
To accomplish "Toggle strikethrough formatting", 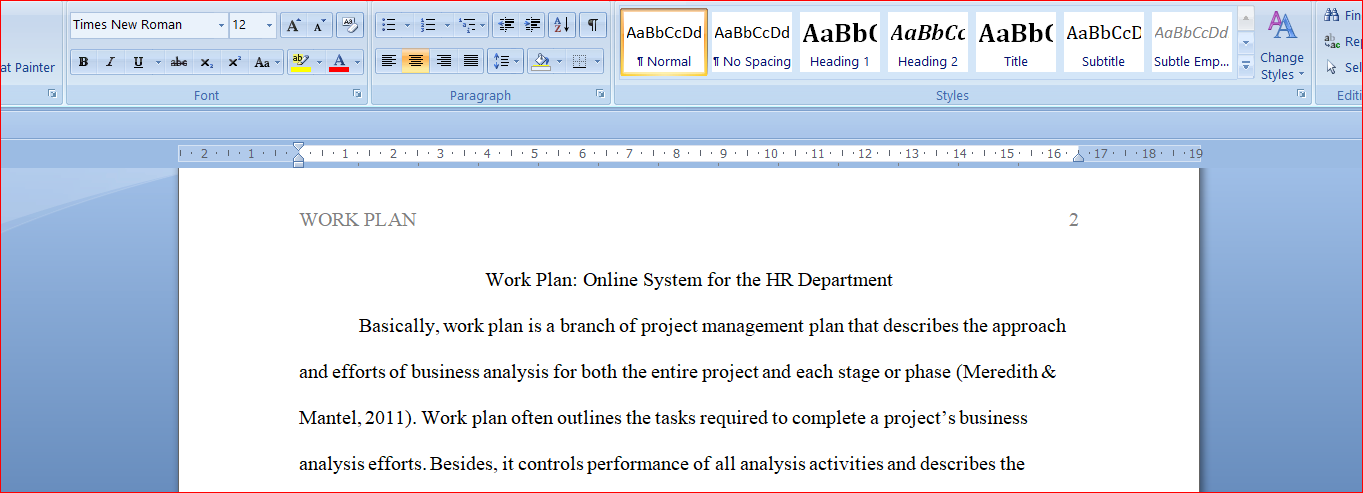I will (179, 62).
